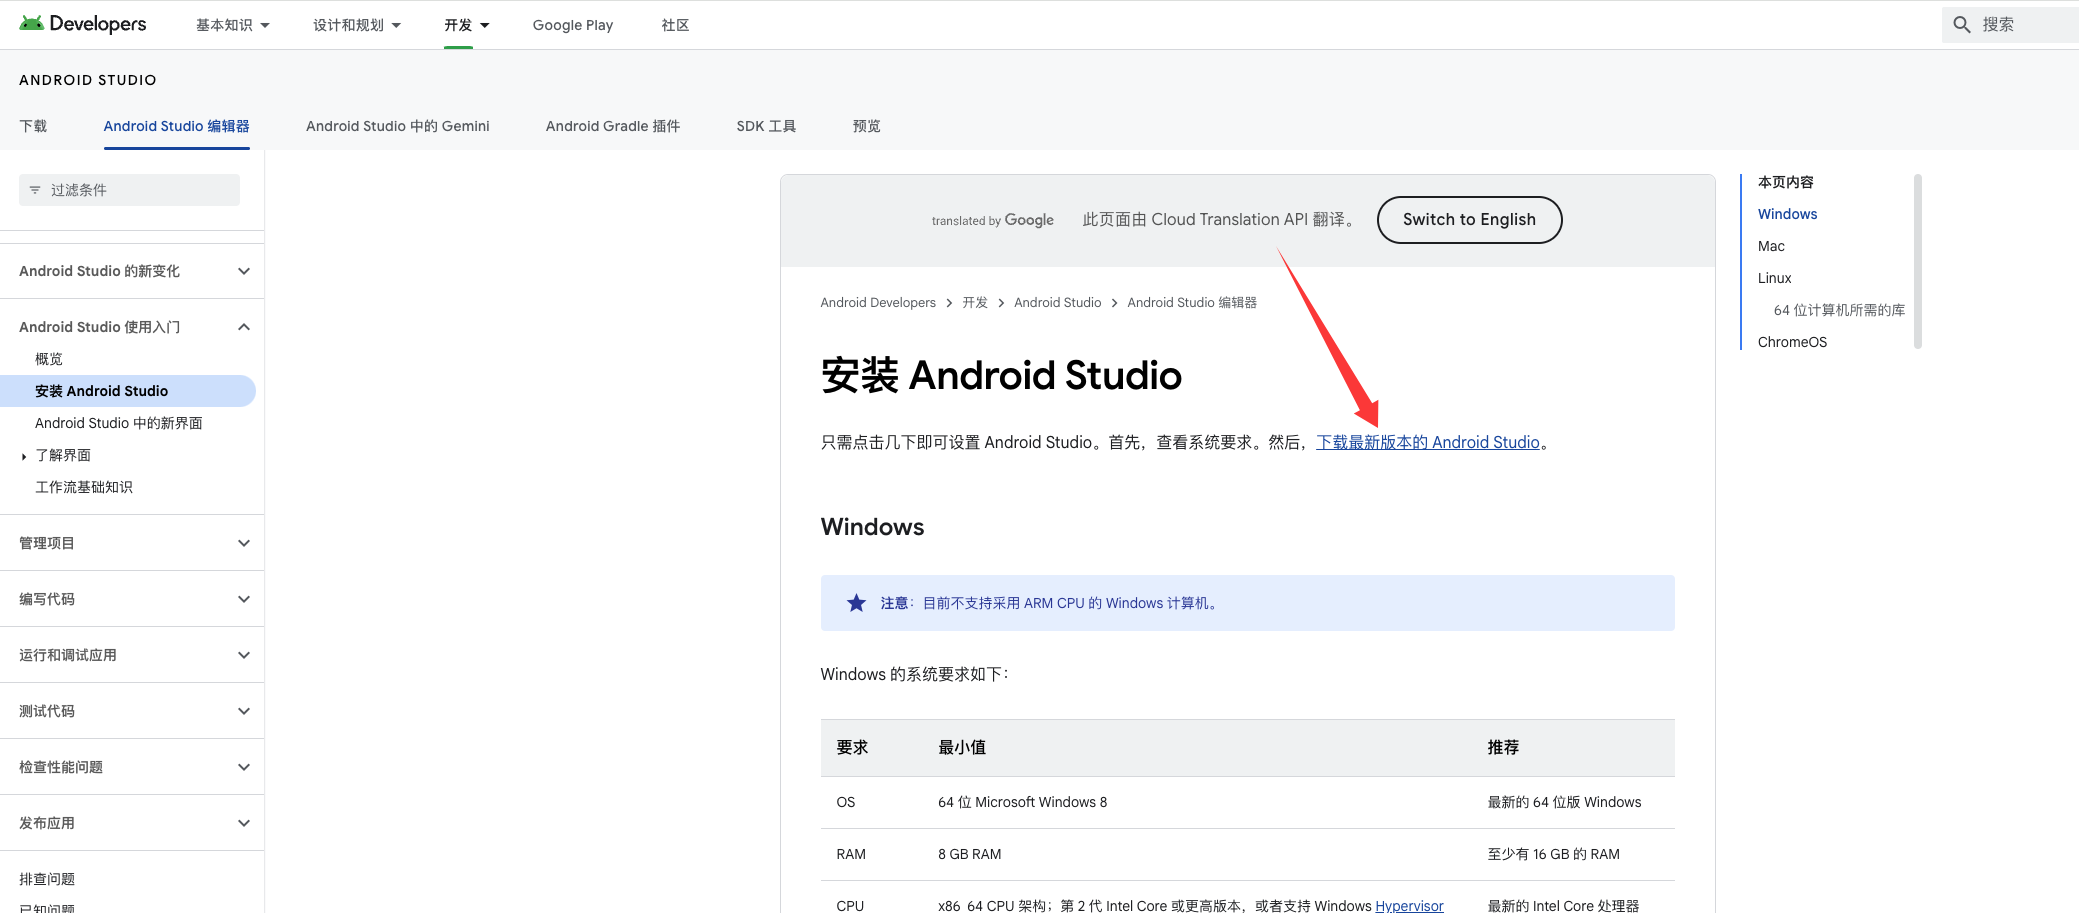Screen dimensions: 2079x913
Task: Open the 设计和规划 dropdown menu
Action: click(356, 25)
